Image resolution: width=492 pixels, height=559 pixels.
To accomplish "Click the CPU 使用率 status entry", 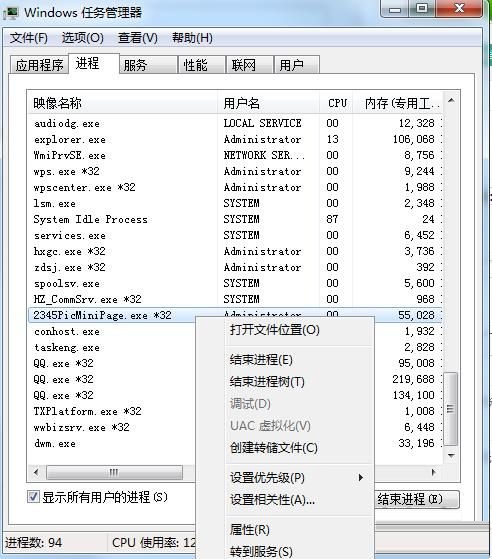I will 153,543.
